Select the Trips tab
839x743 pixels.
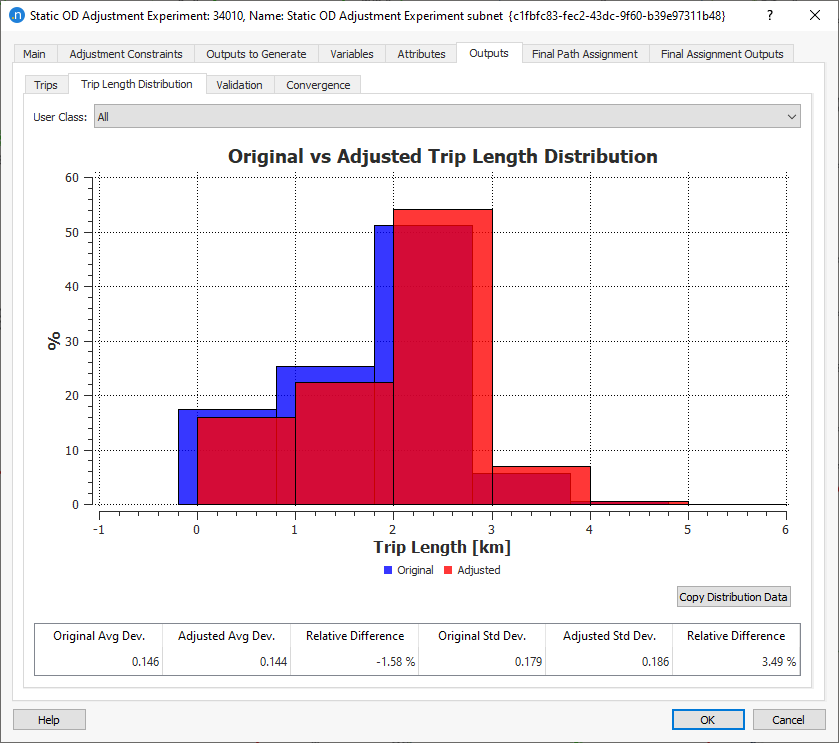45,85
